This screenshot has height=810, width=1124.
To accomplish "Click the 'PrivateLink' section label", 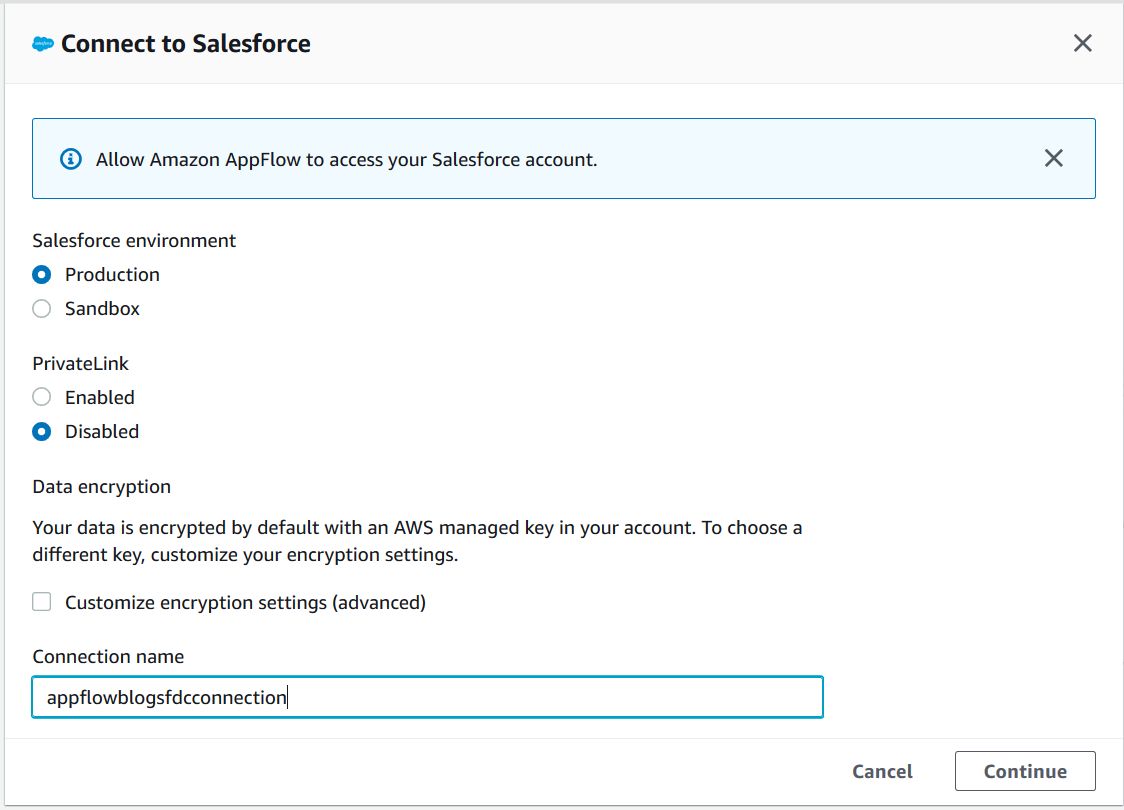I will [81, 364].
